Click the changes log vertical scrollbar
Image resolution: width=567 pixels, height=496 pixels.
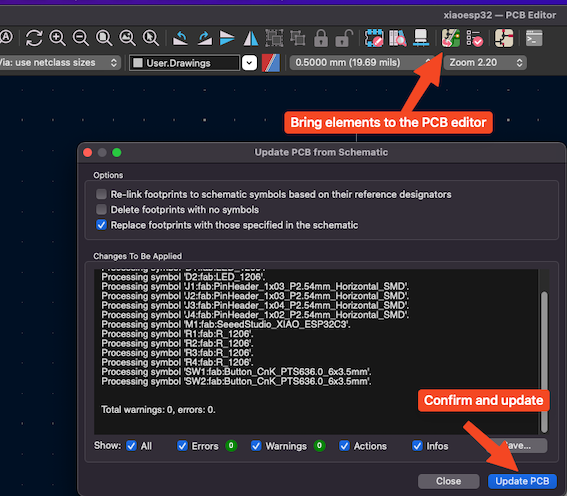pos(544,362)
